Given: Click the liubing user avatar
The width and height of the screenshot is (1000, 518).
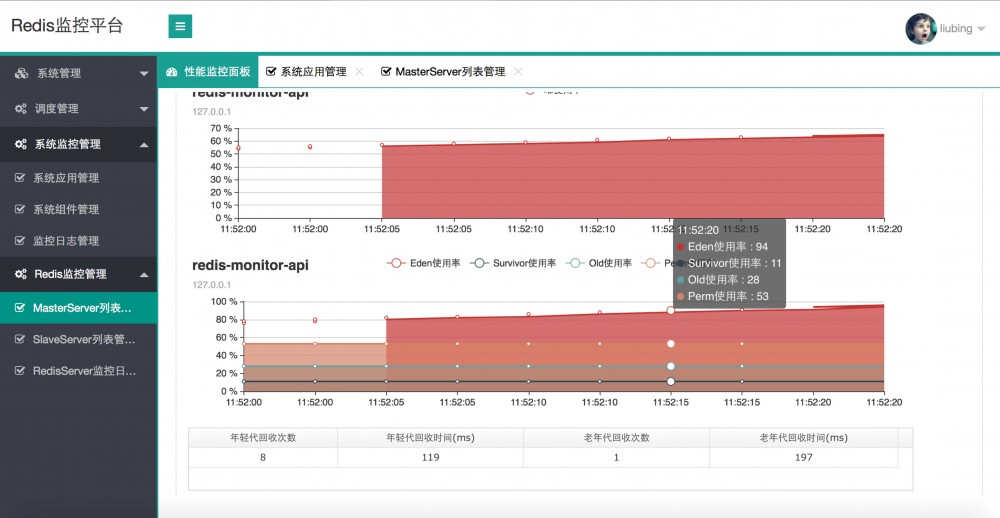Looking at the screenshot, I should tap(920, 29).
